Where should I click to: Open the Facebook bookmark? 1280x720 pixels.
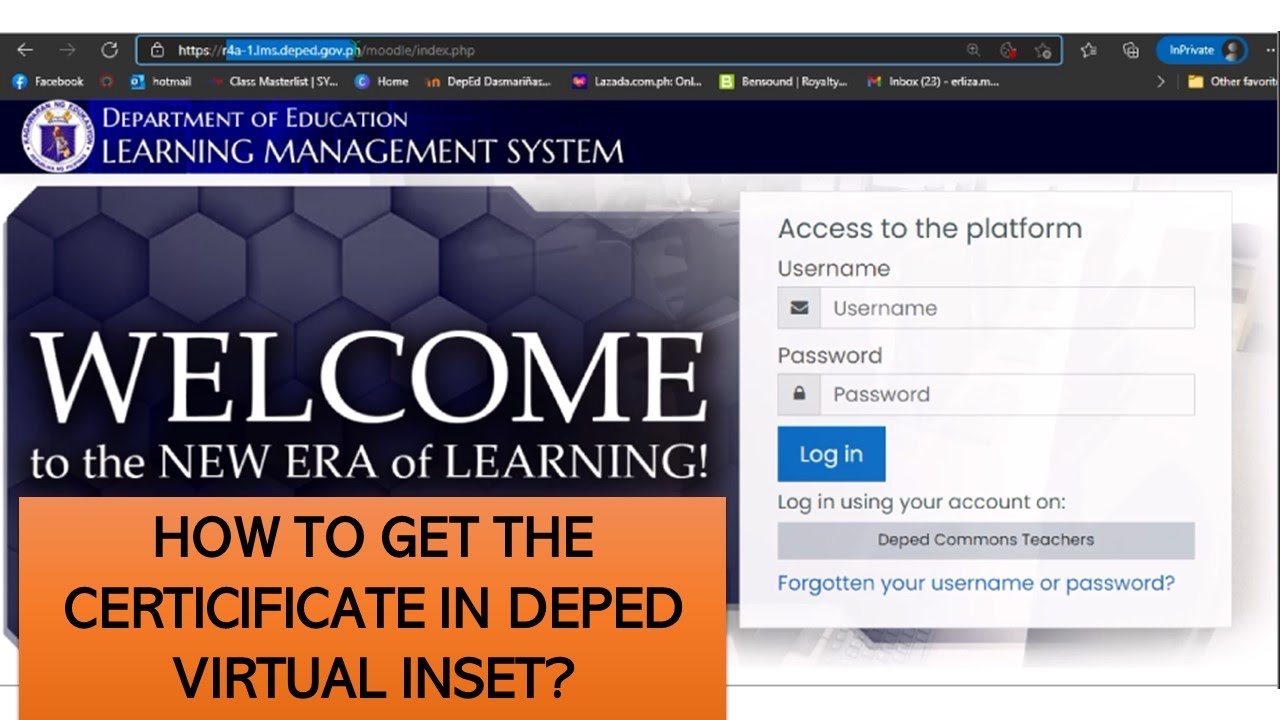point(48,82)
